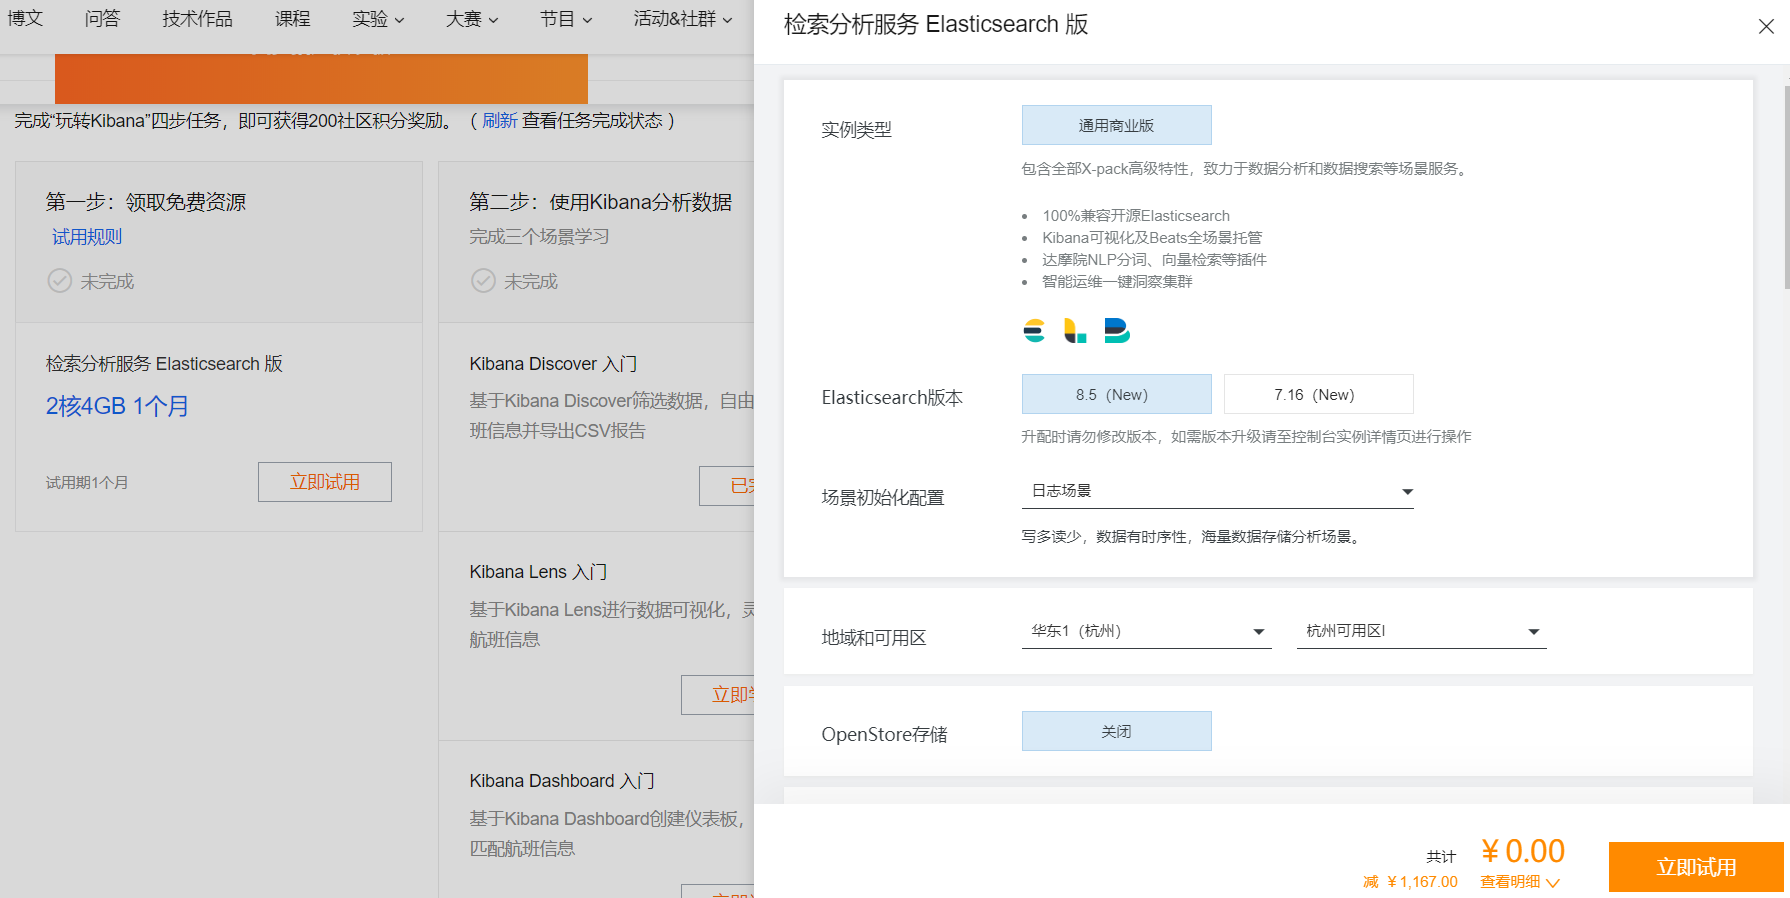Choose Elasticsearch version 7.16 (New)
The image size is (1790, 898).
pyautogui.click(x=1318, y=394)
